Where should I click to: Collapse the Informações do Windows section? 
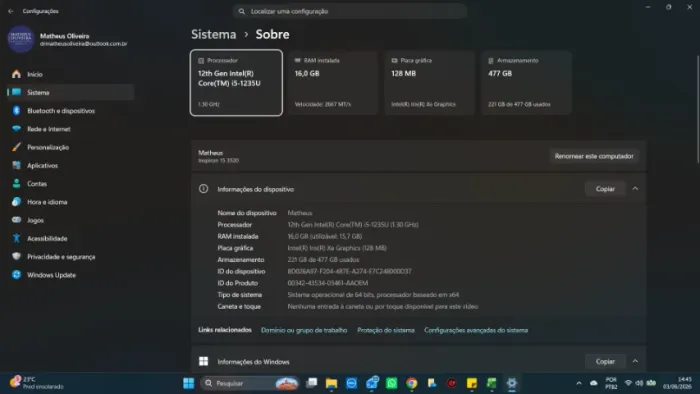[635, 361]
